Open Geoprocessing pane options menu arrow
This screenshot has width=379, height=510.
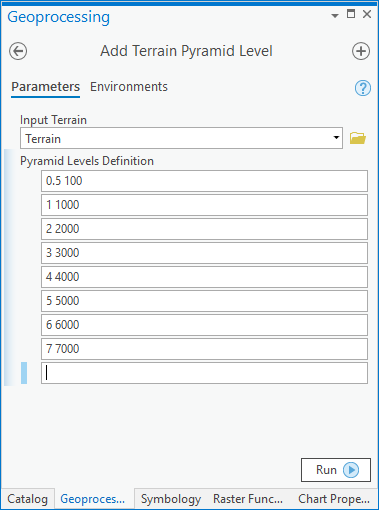pyautogui.click(x=335, y=15)
